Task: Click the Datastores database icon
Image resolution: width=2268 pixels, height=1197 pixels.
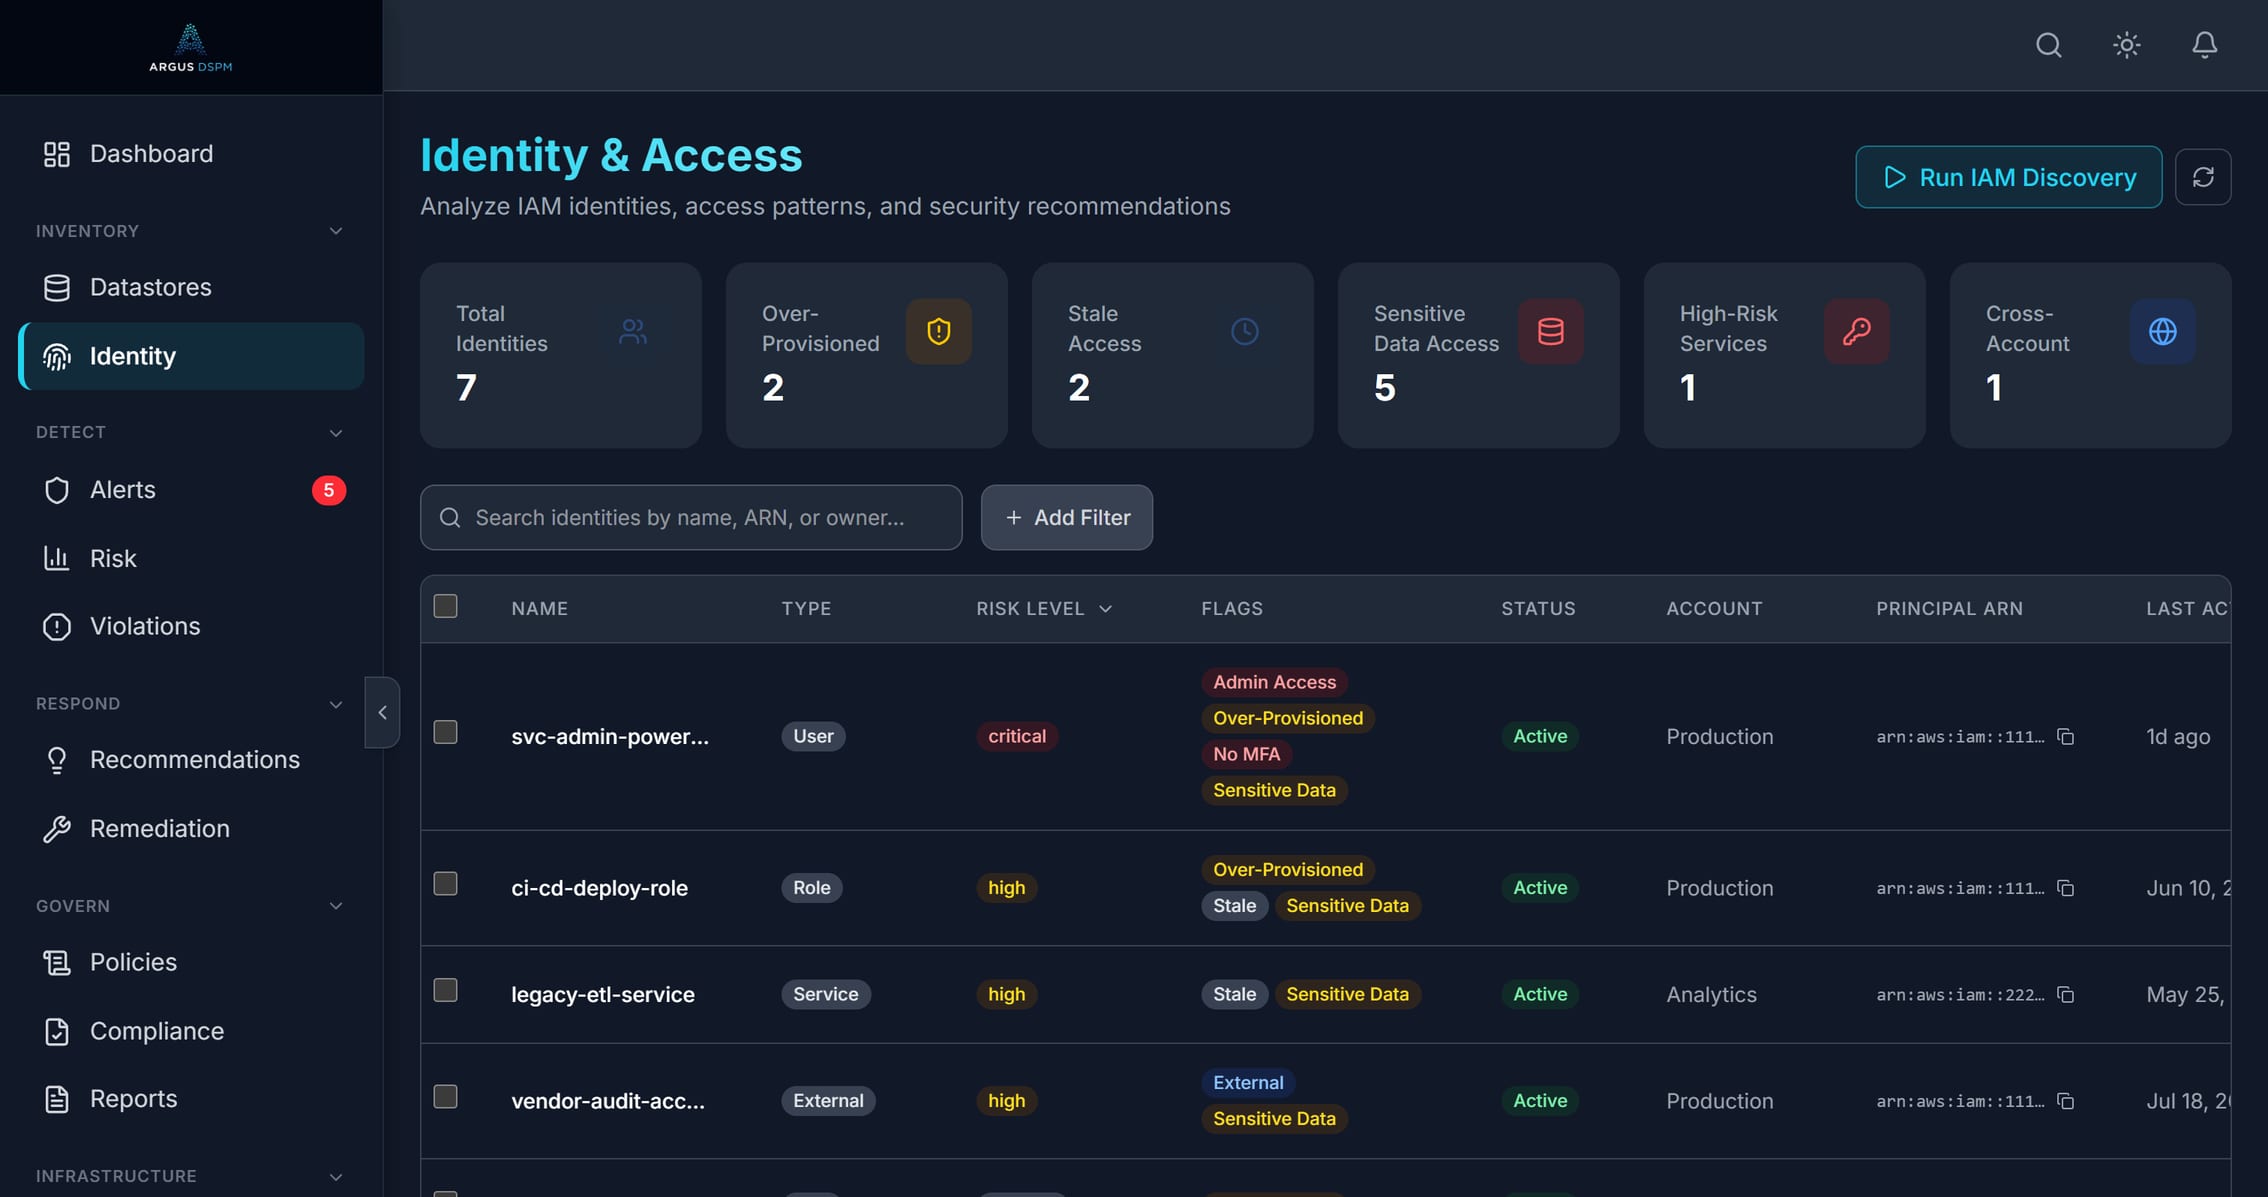Action: pos(57,288)
